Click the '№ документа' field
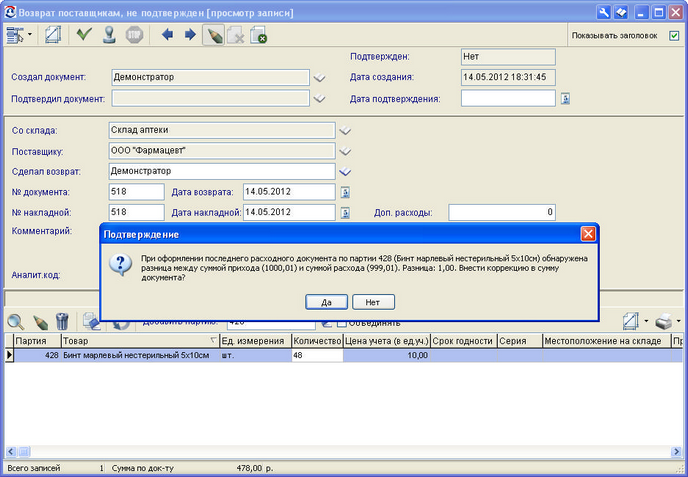 point(136,192)
